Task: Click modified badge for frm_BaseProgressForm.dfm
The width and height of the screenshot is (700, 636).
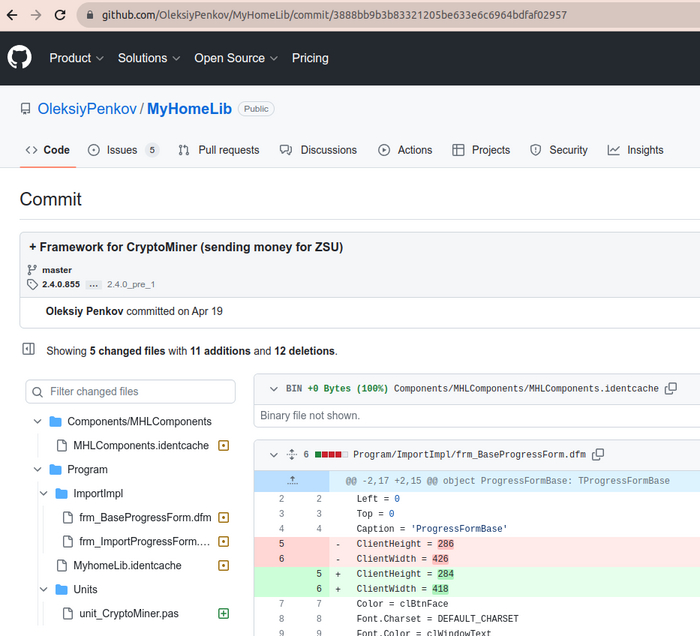Action: coord(223,518)
